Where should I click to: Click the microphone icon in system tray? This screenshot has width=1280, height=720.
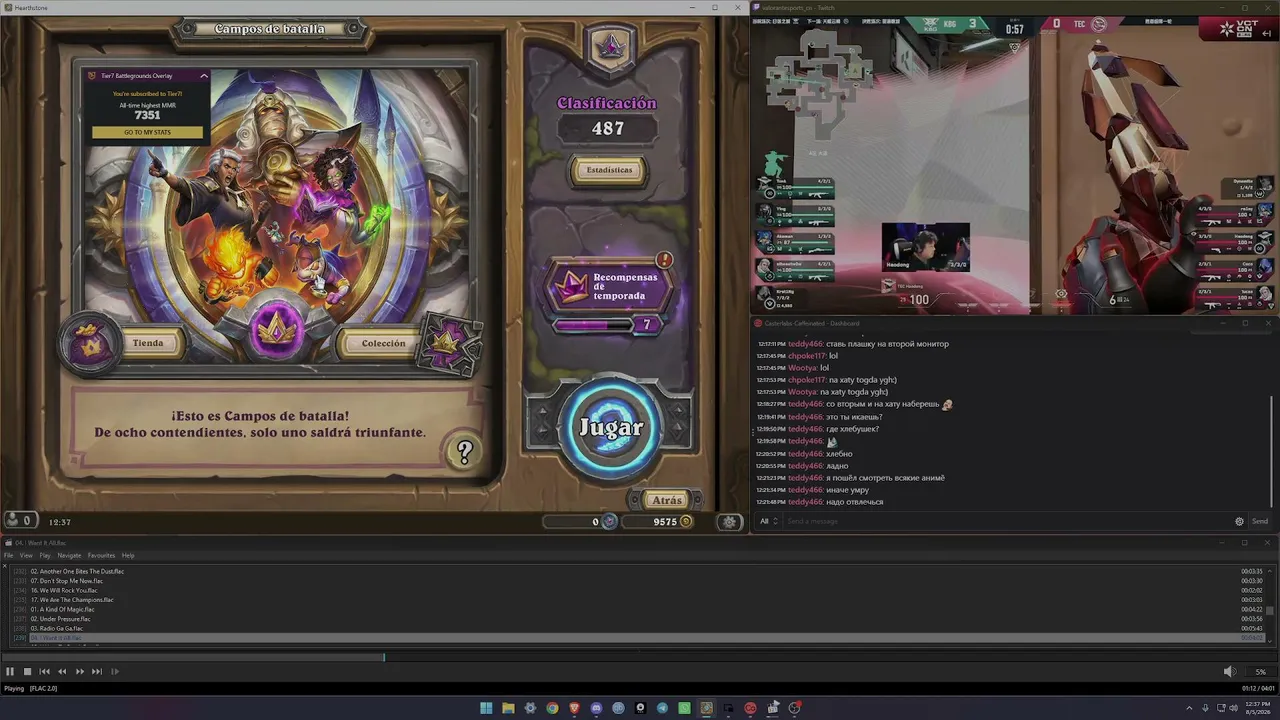click(x=1205, y=708)
